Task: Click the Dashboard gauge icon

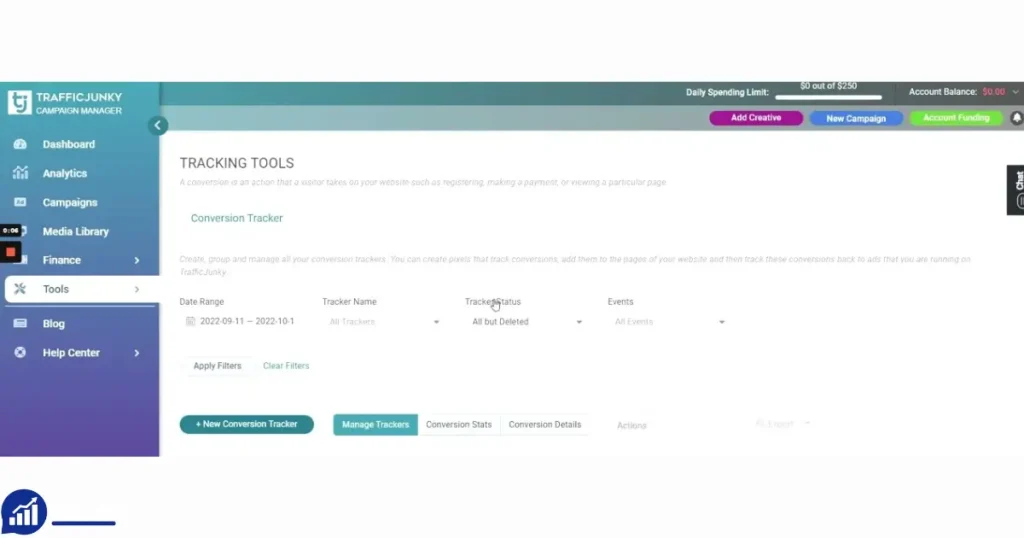Action: 20,144
